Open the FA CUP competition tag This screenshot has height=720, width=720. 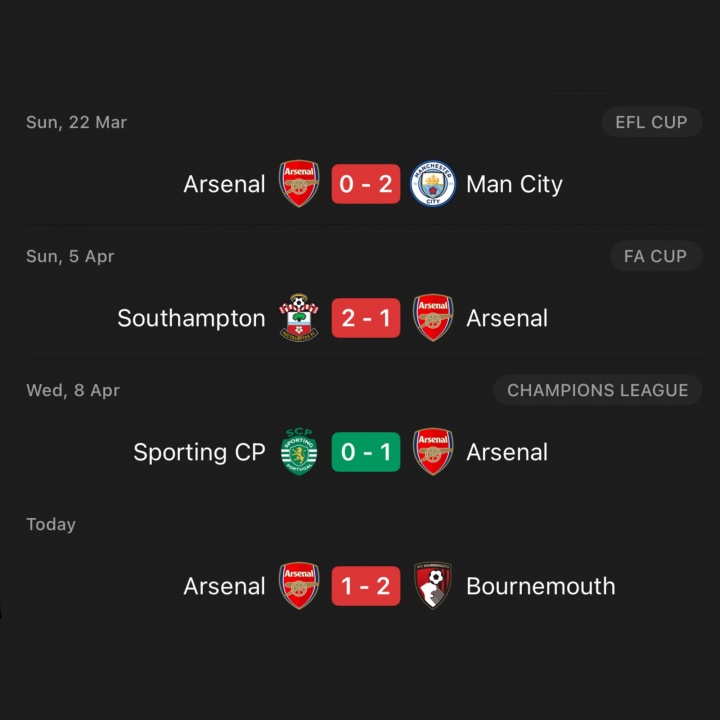pos(655,256)
